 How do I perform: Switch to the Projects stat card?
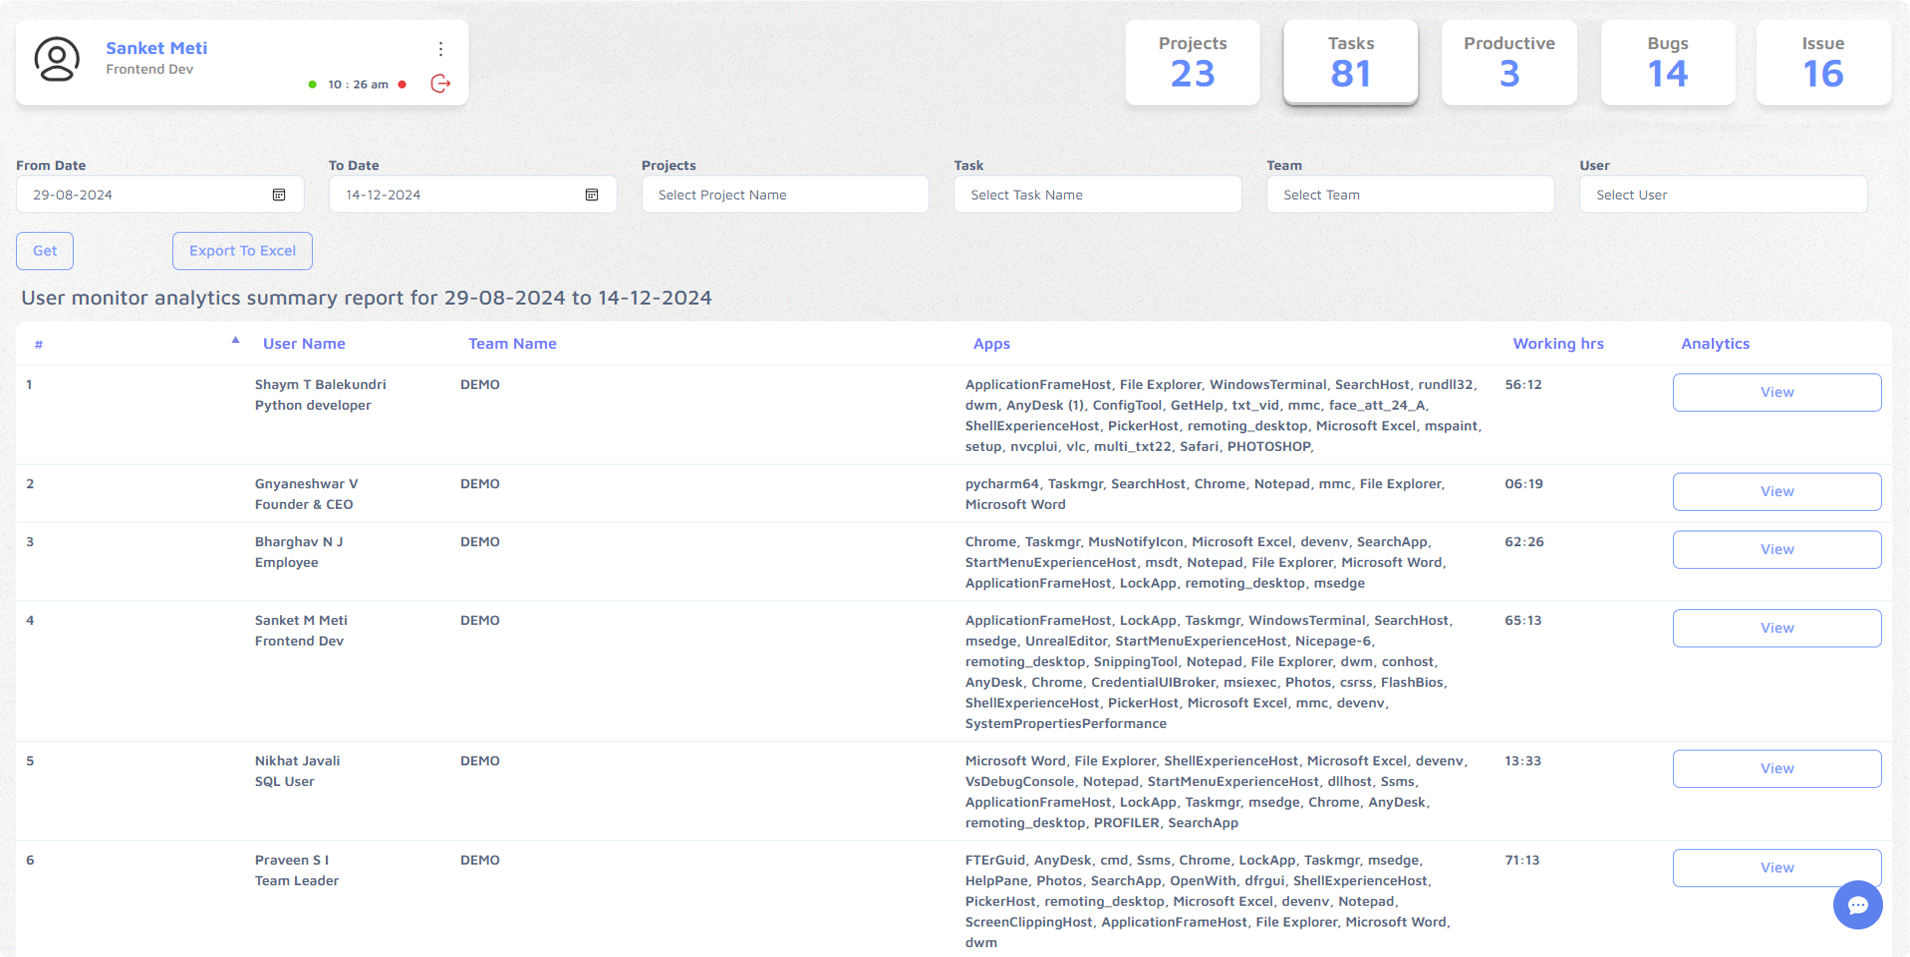[x=1192, y=62]
